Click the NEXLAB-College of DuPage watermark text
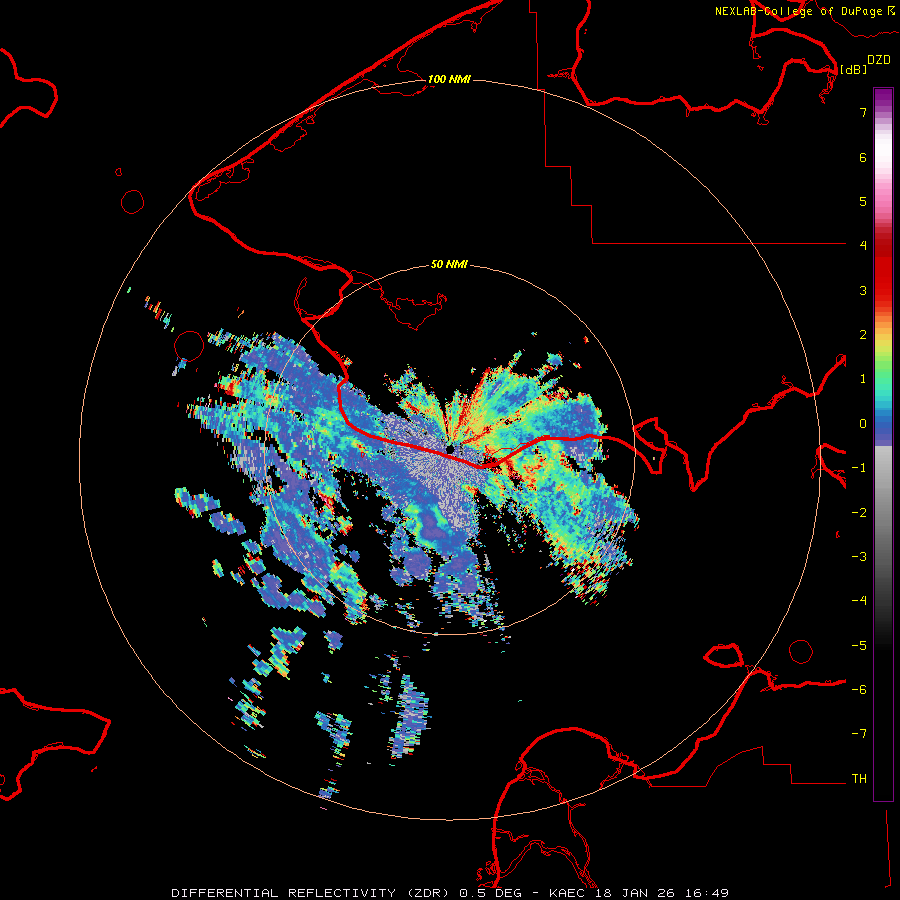900x900 pixels. click(x=799, y=11)
